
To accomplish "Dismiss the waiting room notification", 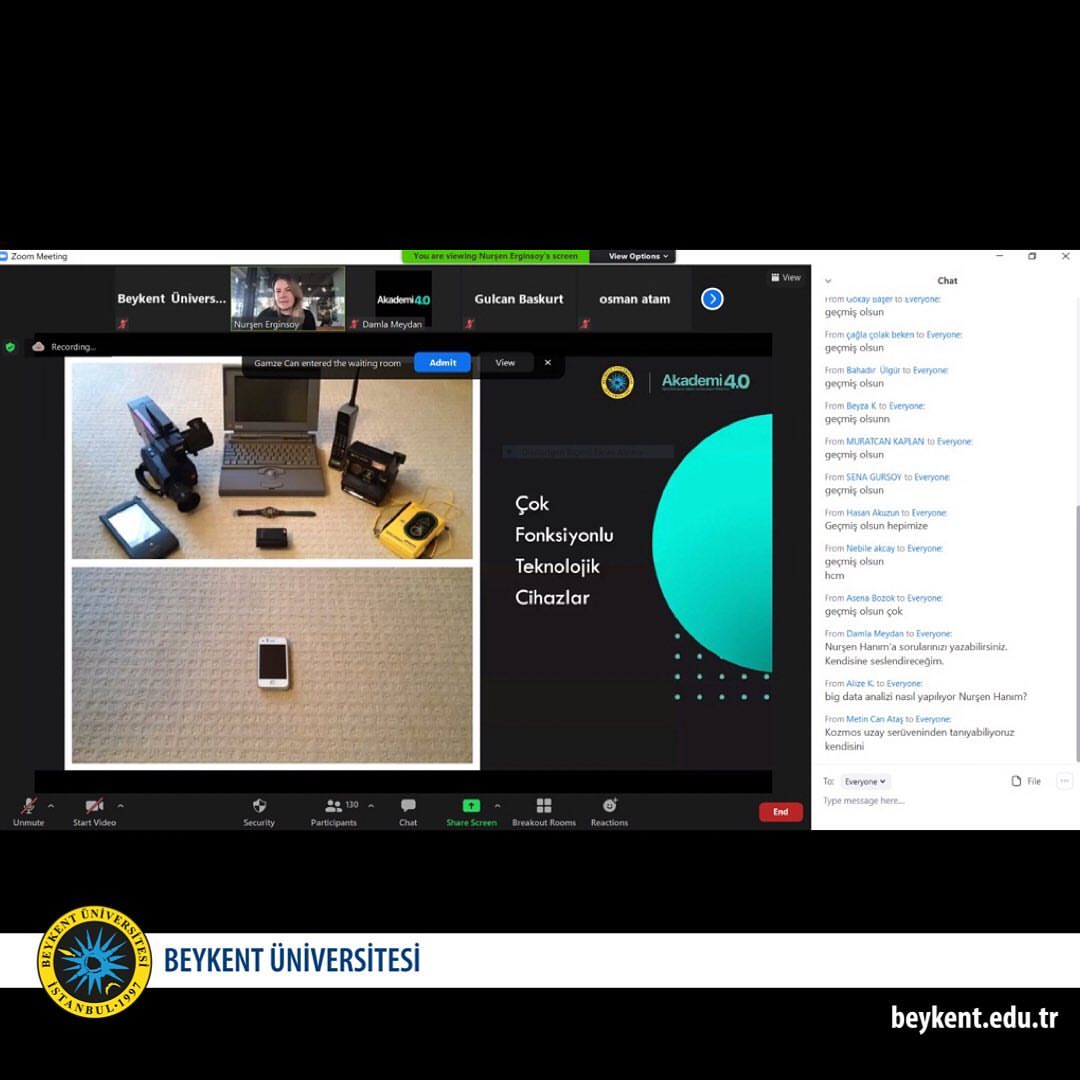I will click(x=548, y=363).
